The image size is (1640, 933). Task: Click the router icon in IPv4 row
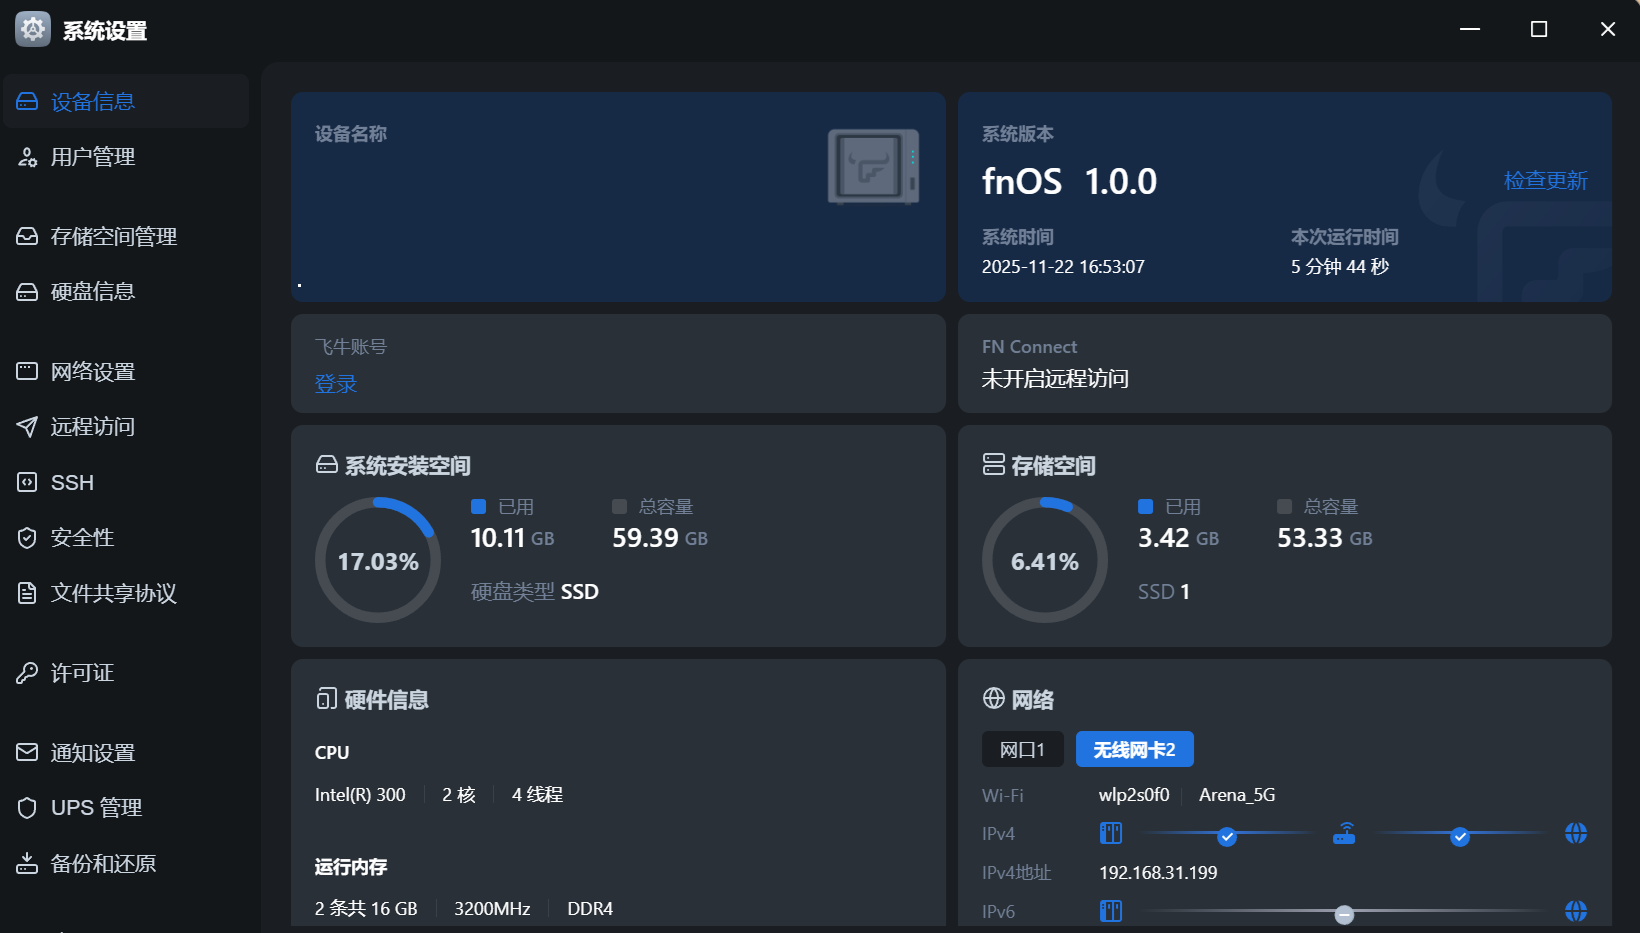[x=1344, y=833]
